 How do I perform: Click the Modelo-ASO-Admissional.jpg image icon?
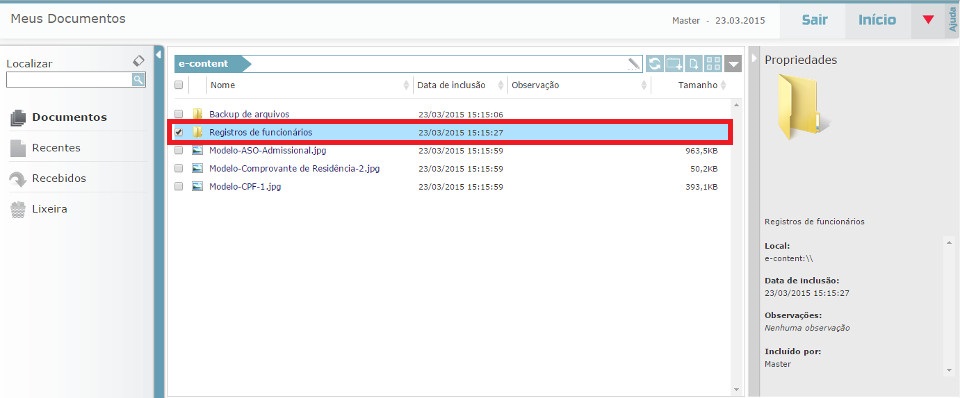(x=197, y=150)
